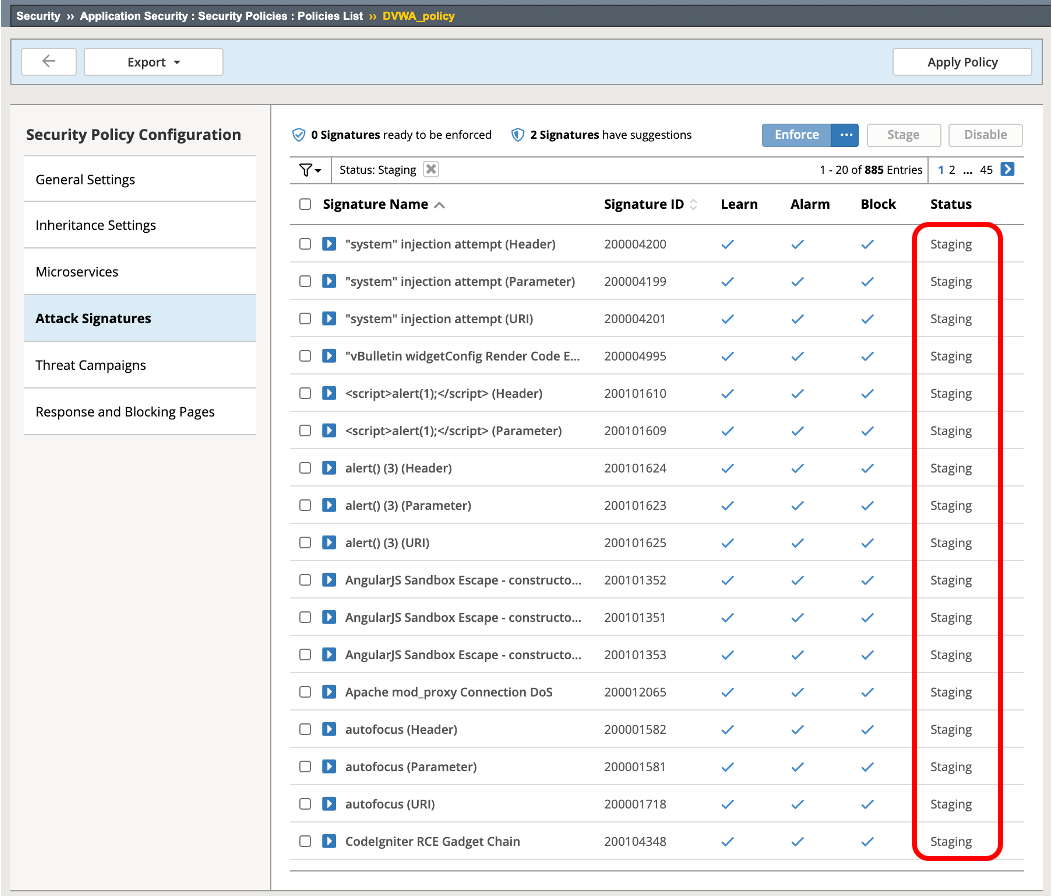Check "system" injection attempt (Parameter) row
1052x896 pixels.
click(305, 281)
